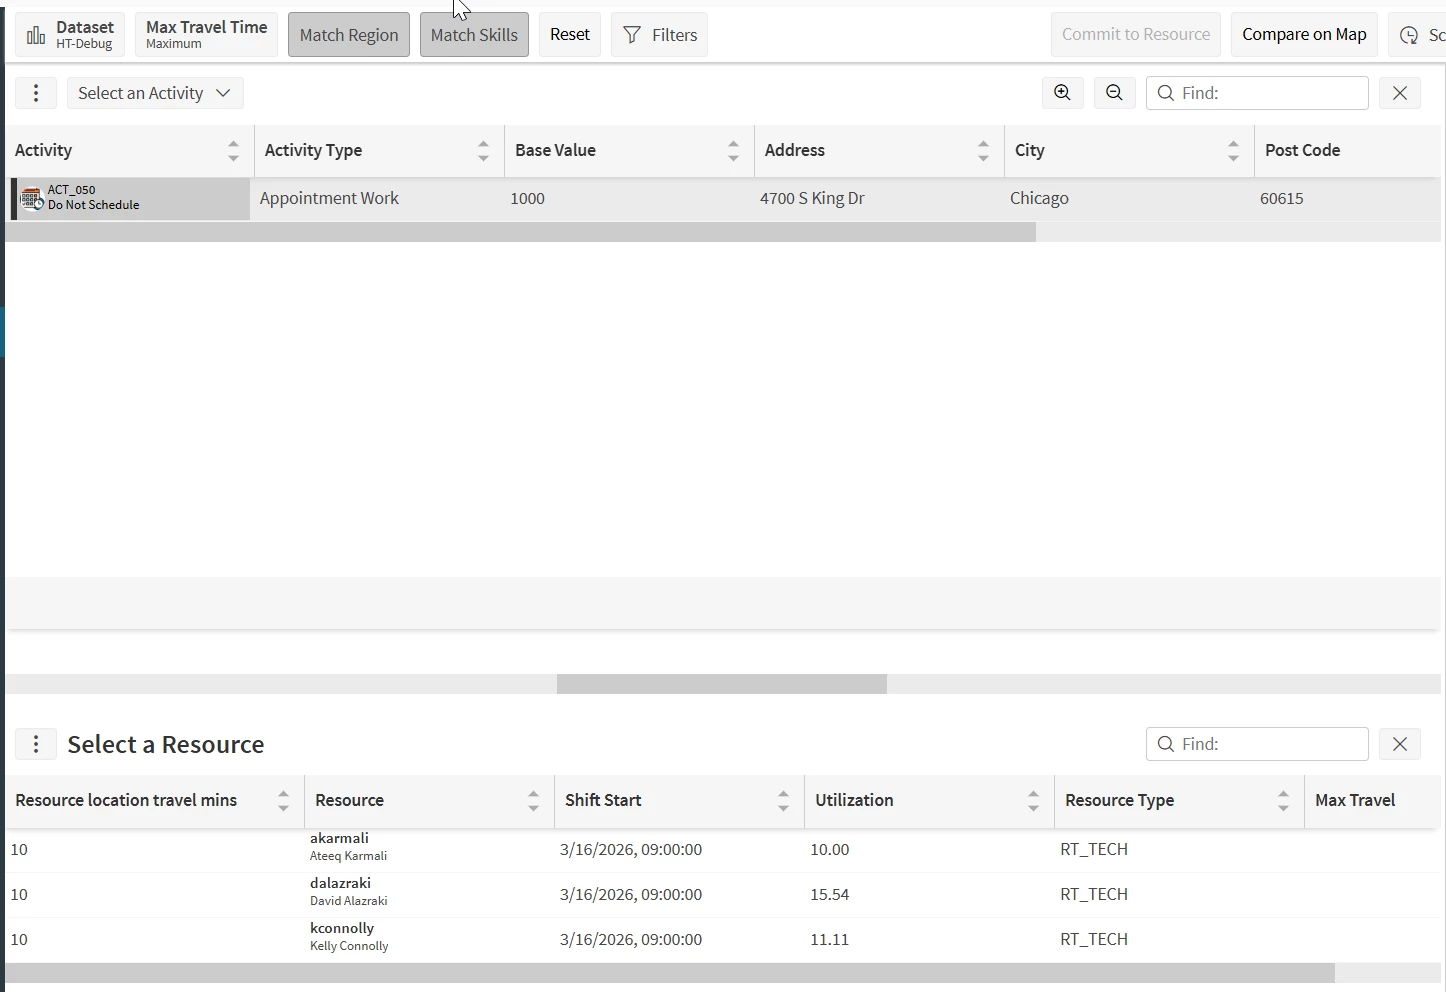Sort by the Utilization column

(1033, 801)
